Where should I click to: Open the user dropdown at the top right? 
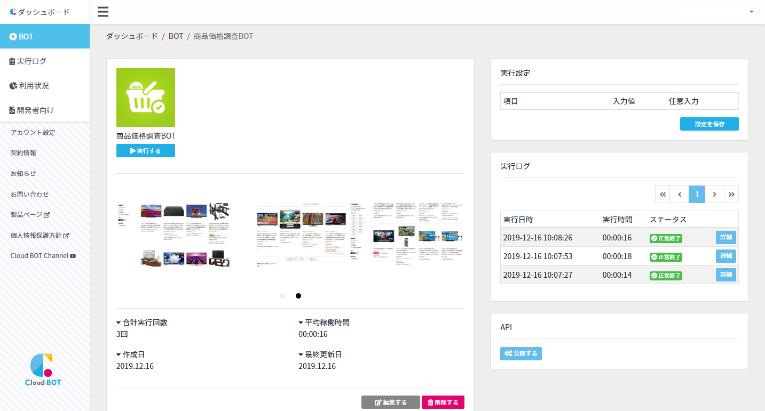coord(751,12)
